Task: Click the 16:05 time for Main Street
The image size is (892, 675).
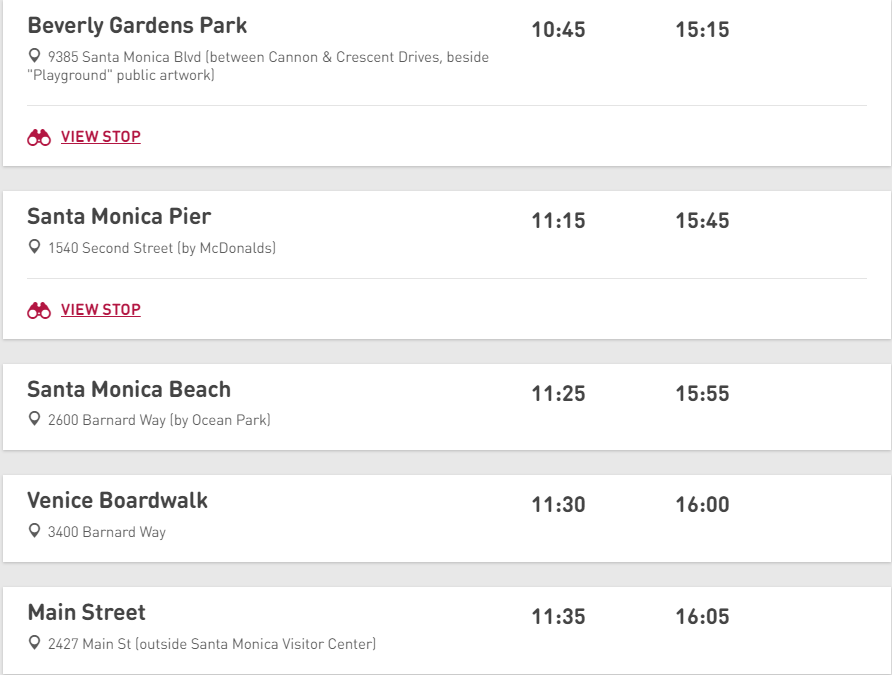Action: click(x=702, y=616)
